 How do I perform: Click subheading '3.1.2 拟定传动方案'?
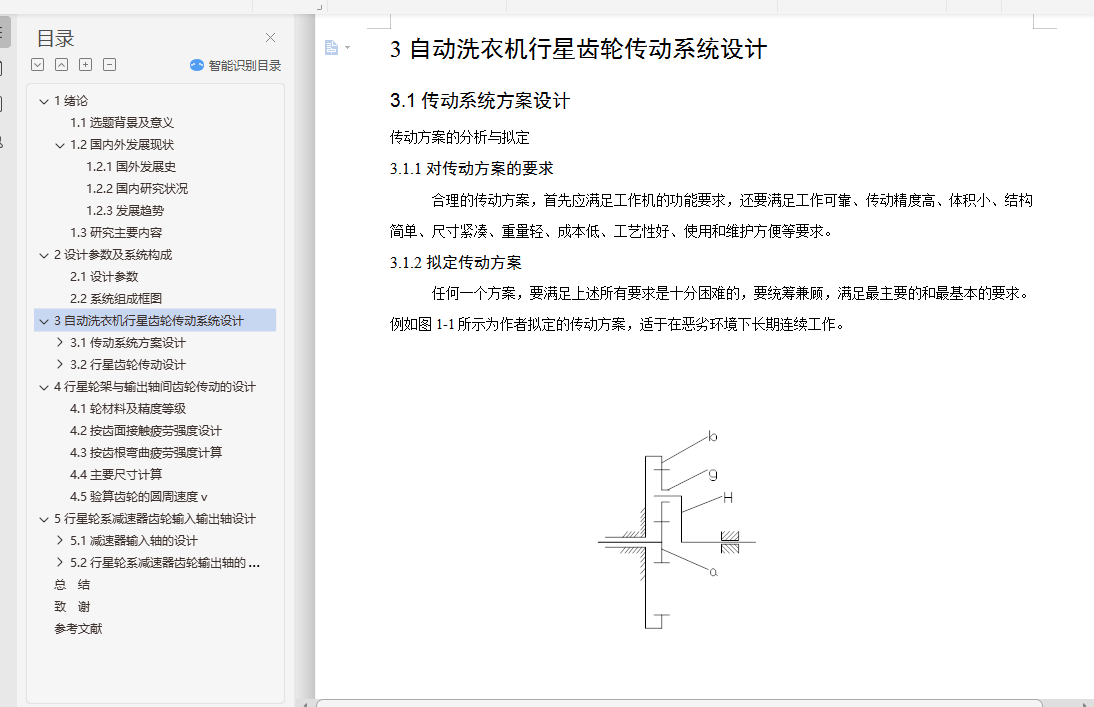click(456, 262)
